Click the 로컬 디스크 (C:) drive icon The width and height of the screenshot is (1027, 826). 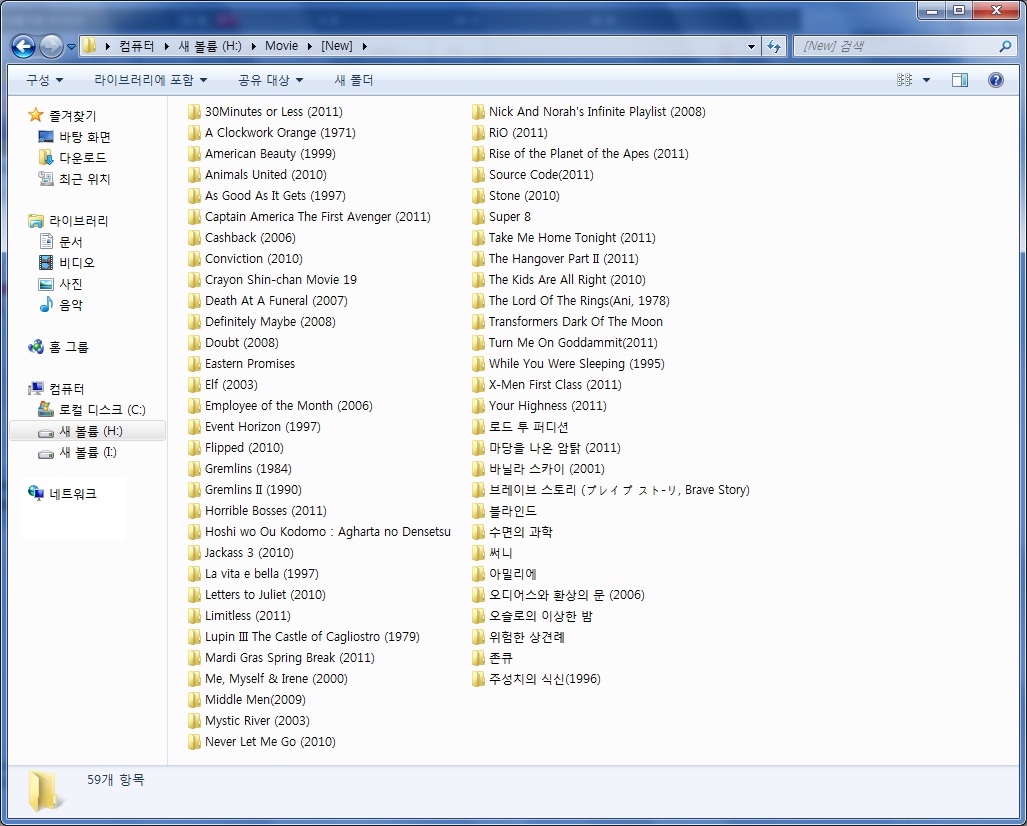(46, 409)
